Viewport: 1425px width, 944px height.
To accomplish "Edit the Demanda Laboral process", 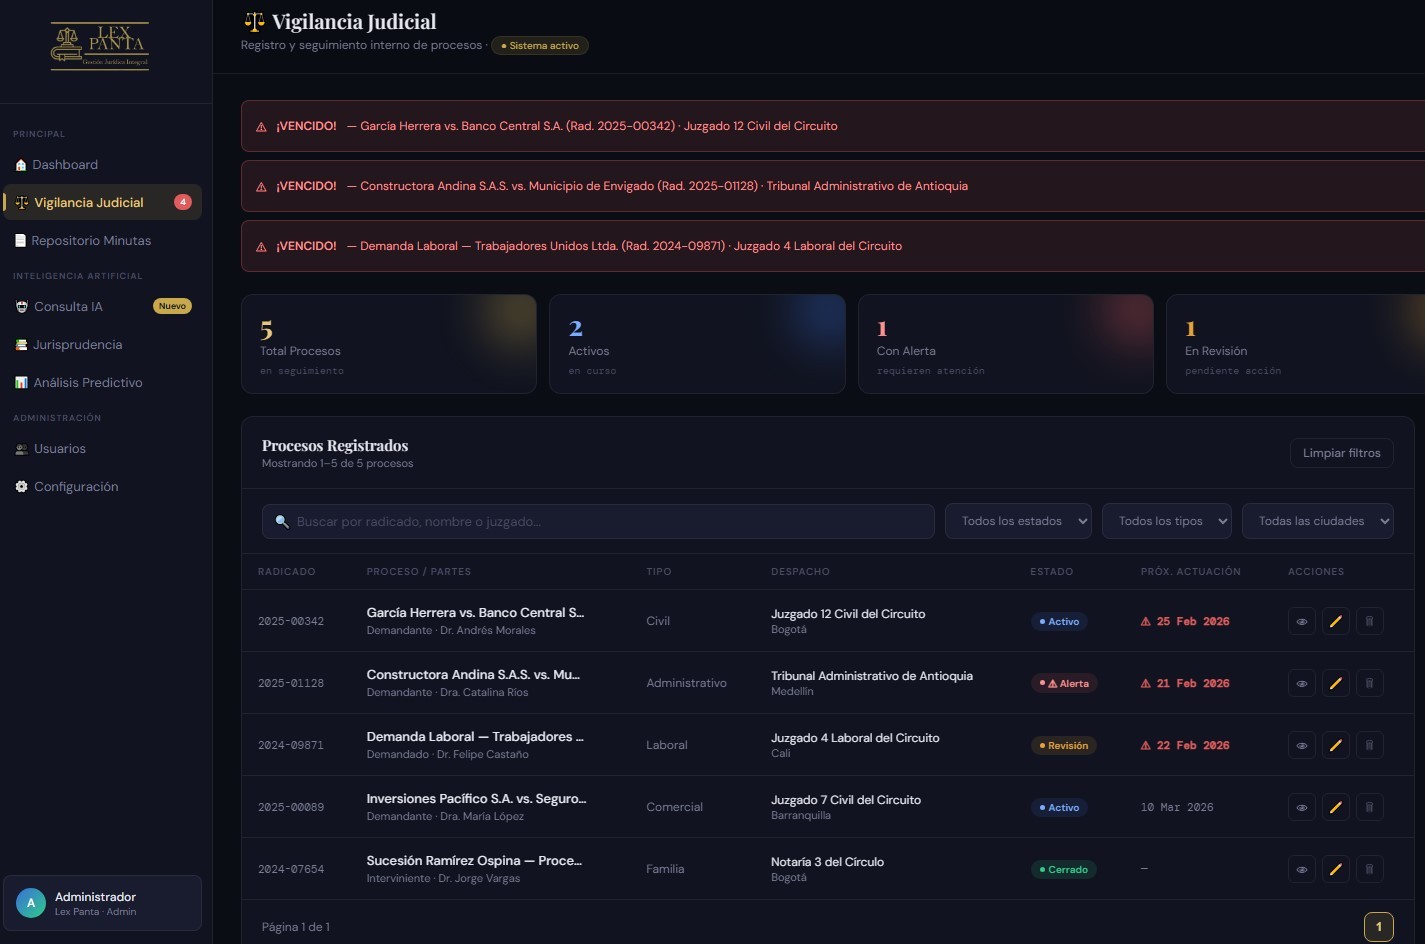I will 1335,745.
